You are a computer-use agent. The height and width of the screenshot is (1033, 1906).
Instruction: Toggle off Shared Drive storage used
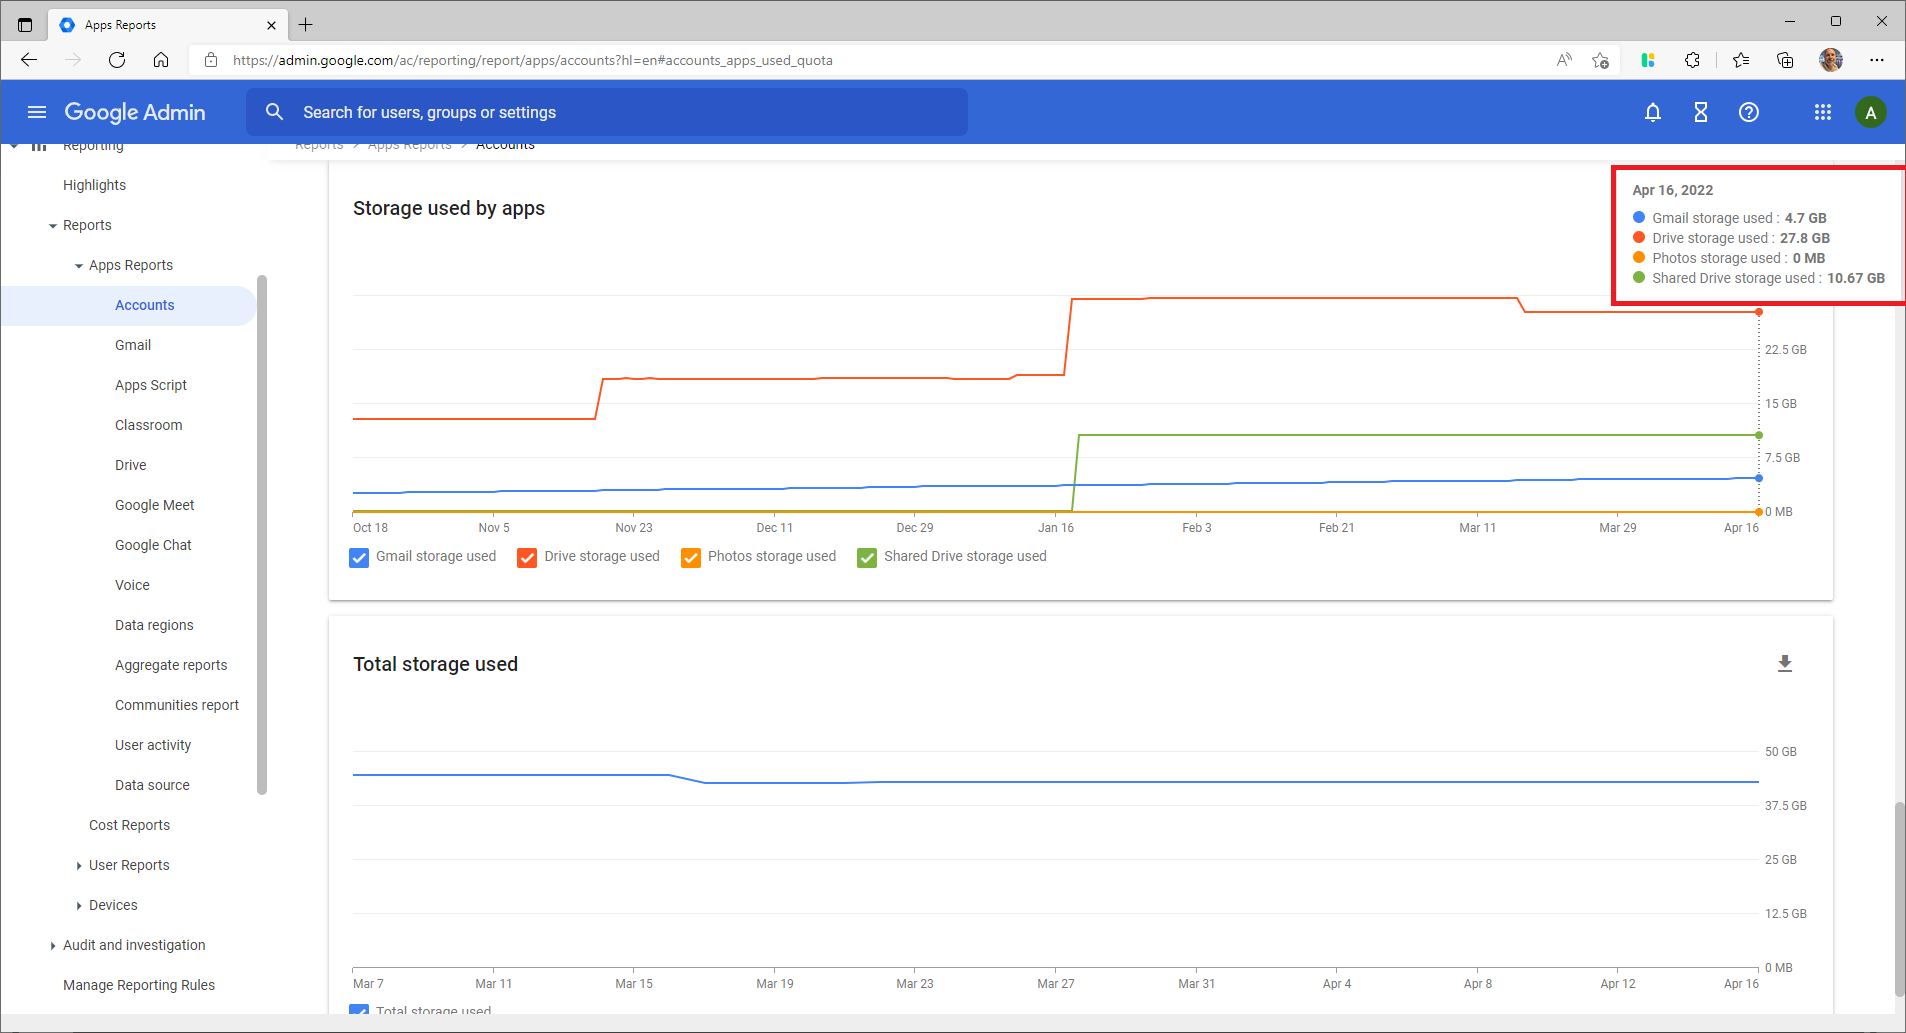866,557
